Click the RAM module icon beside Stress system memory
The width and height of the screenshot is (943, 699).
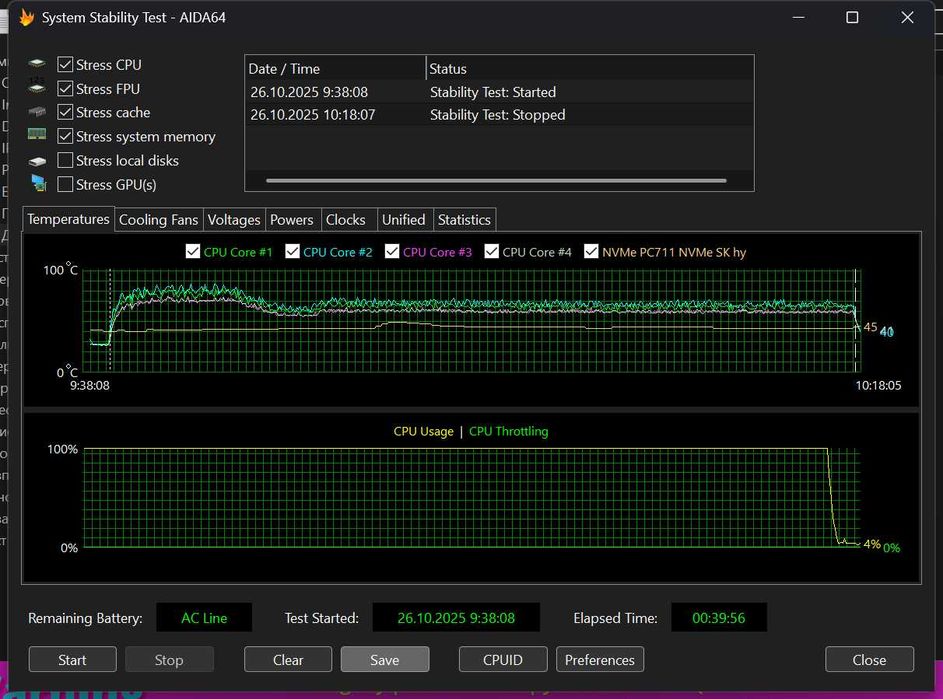[x=37, y=135]
